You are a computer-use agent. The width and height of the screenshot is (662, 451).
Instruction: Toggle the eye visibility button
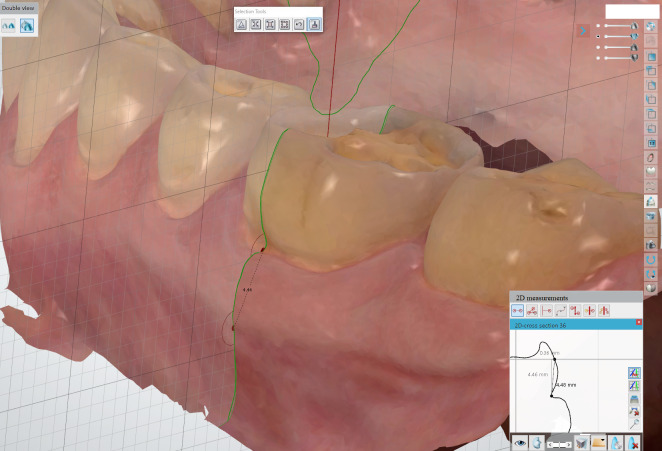520,443
